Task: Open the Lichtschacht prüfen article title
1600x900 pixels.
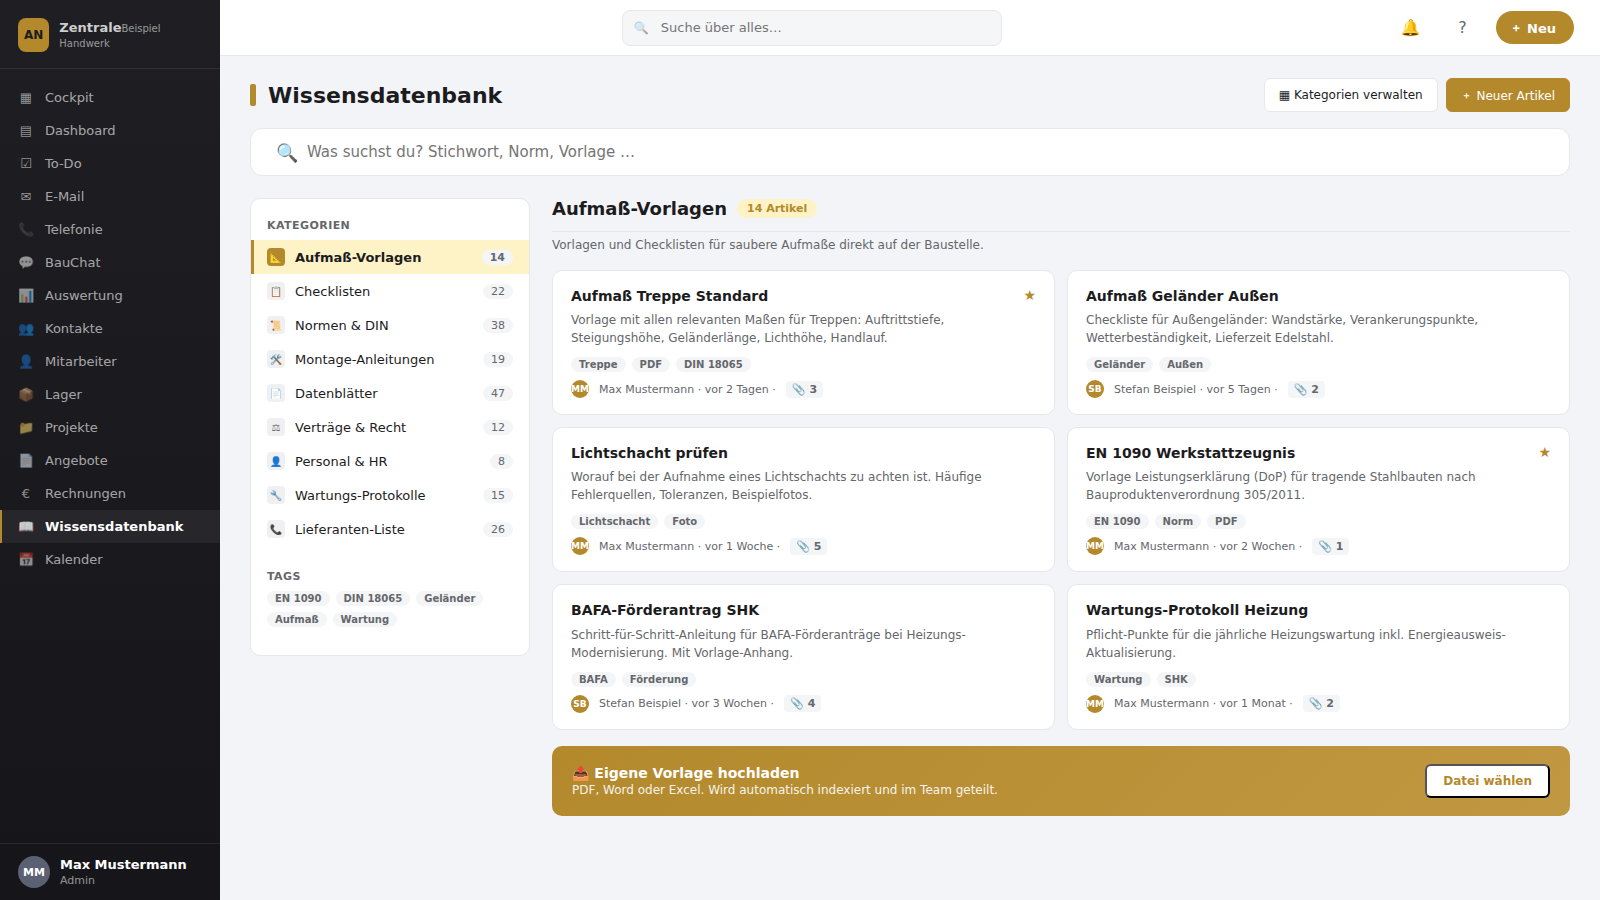Action: click(x=649, y=453)
